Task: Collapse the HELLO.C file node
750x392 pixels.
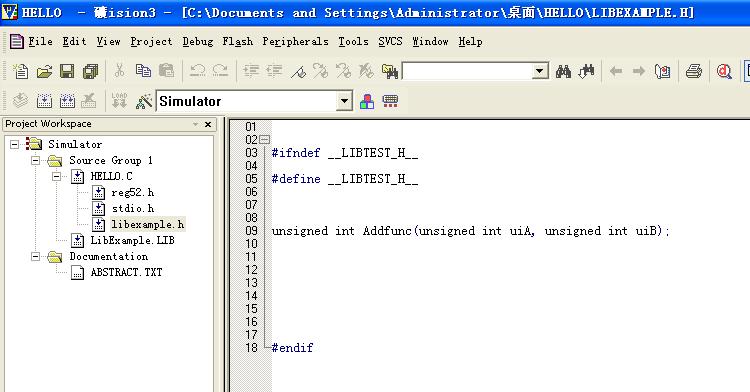Action: pyautogui.click(x=56, y=176)
